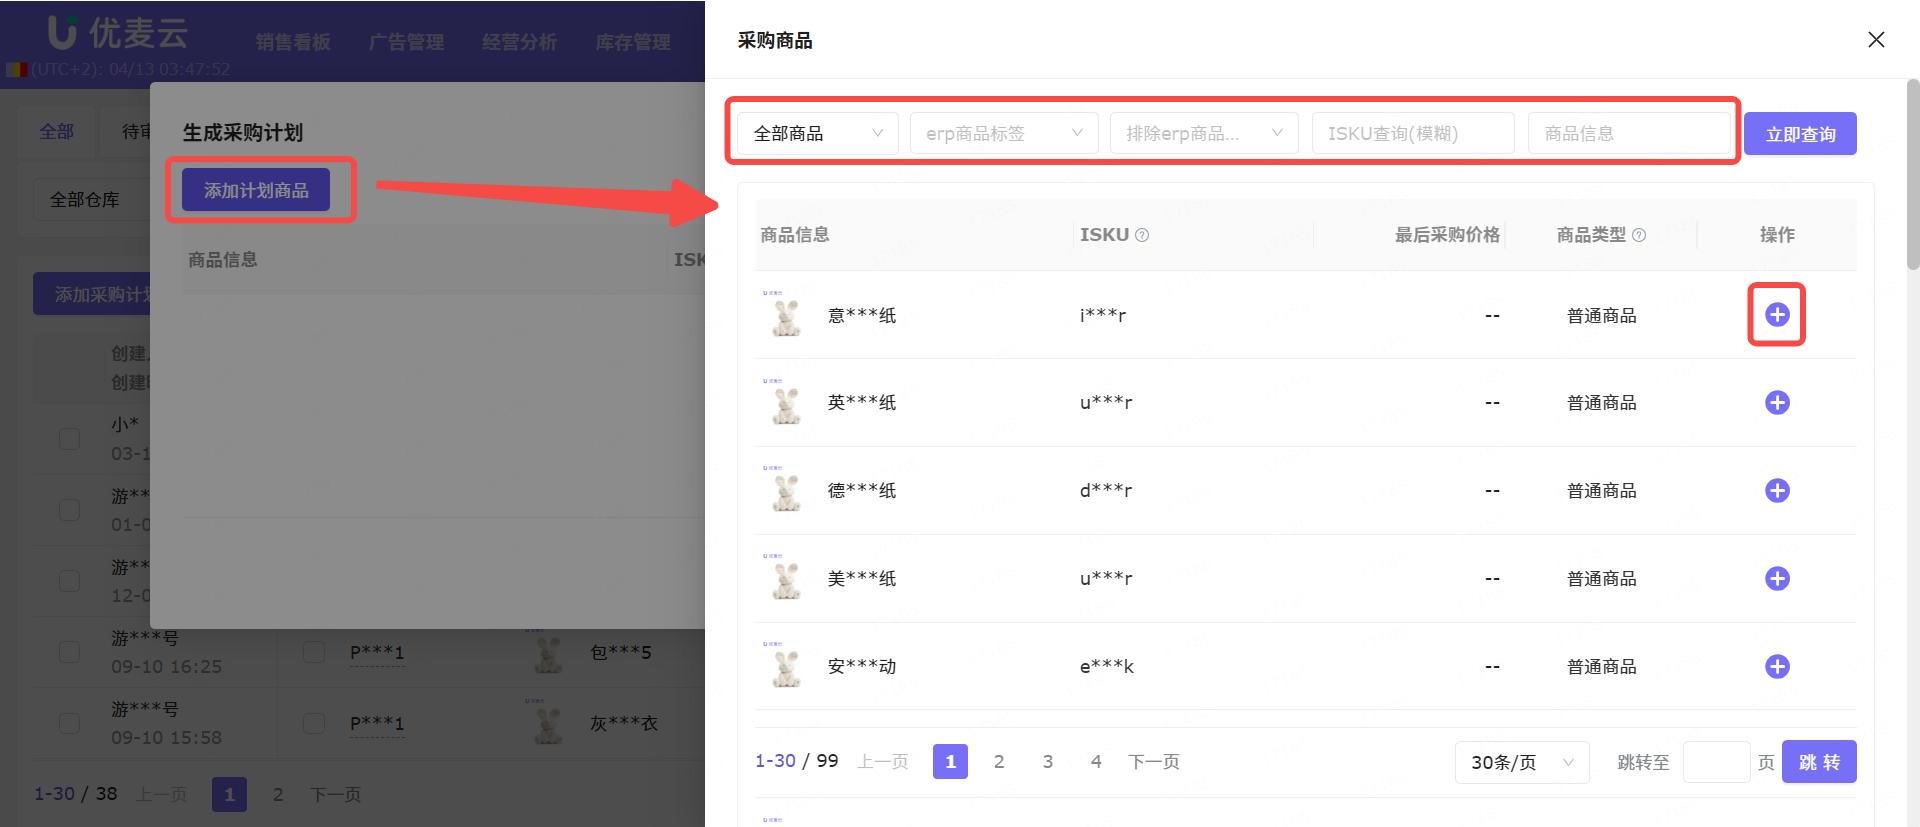The height and width of the screenshot is (827, 1920).
Task: Open the 全部商品 dropdown
Action: [817, 133]
